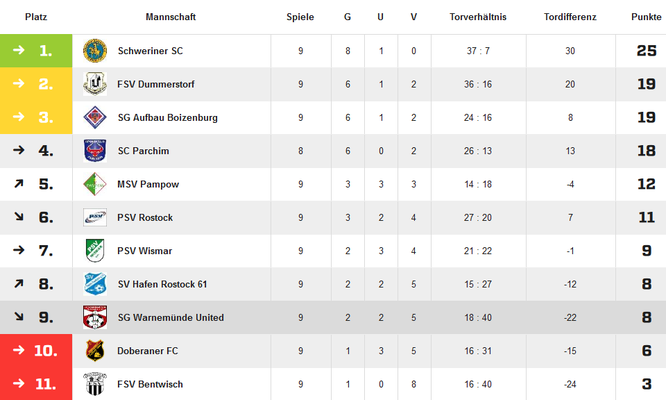This screenshot has width=666, height=400.
Task: Click the FSV Bentwisch striped crest
Action: coord(95,384)
